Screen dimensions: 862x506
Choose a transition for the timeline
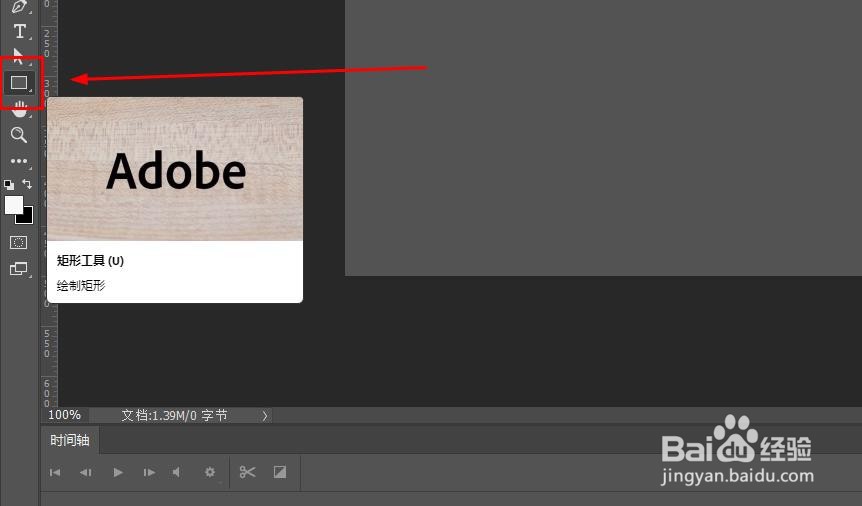point(280,472)
